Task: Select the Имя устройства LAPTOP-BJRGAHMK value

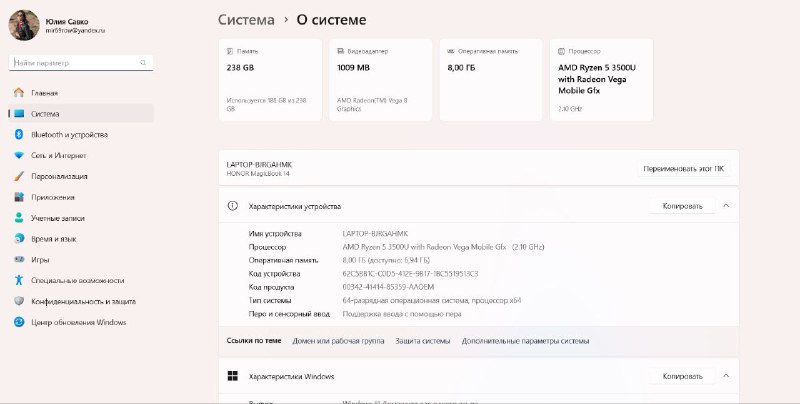Action: coord(375,234)
